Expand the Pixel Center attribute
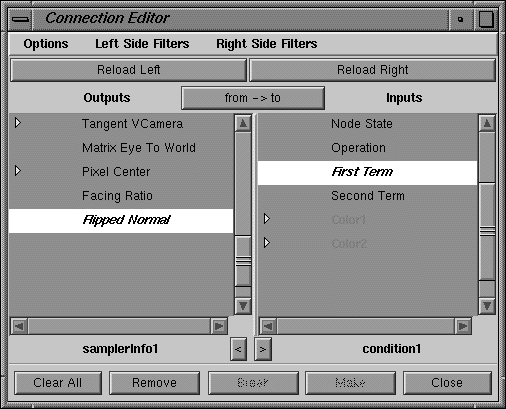This screenshot has width=506, height=409. click(x=18, y=171)
